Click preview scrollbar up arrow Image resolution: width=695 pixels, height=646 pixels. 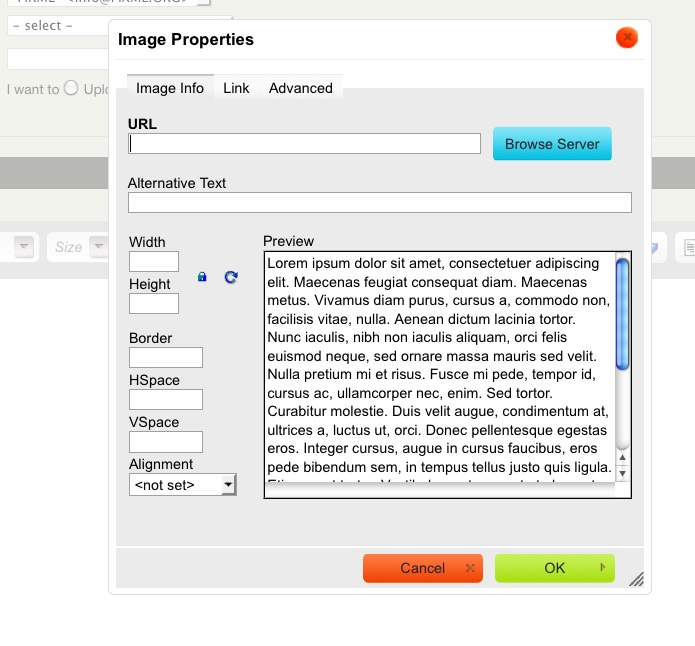[622, 458]
